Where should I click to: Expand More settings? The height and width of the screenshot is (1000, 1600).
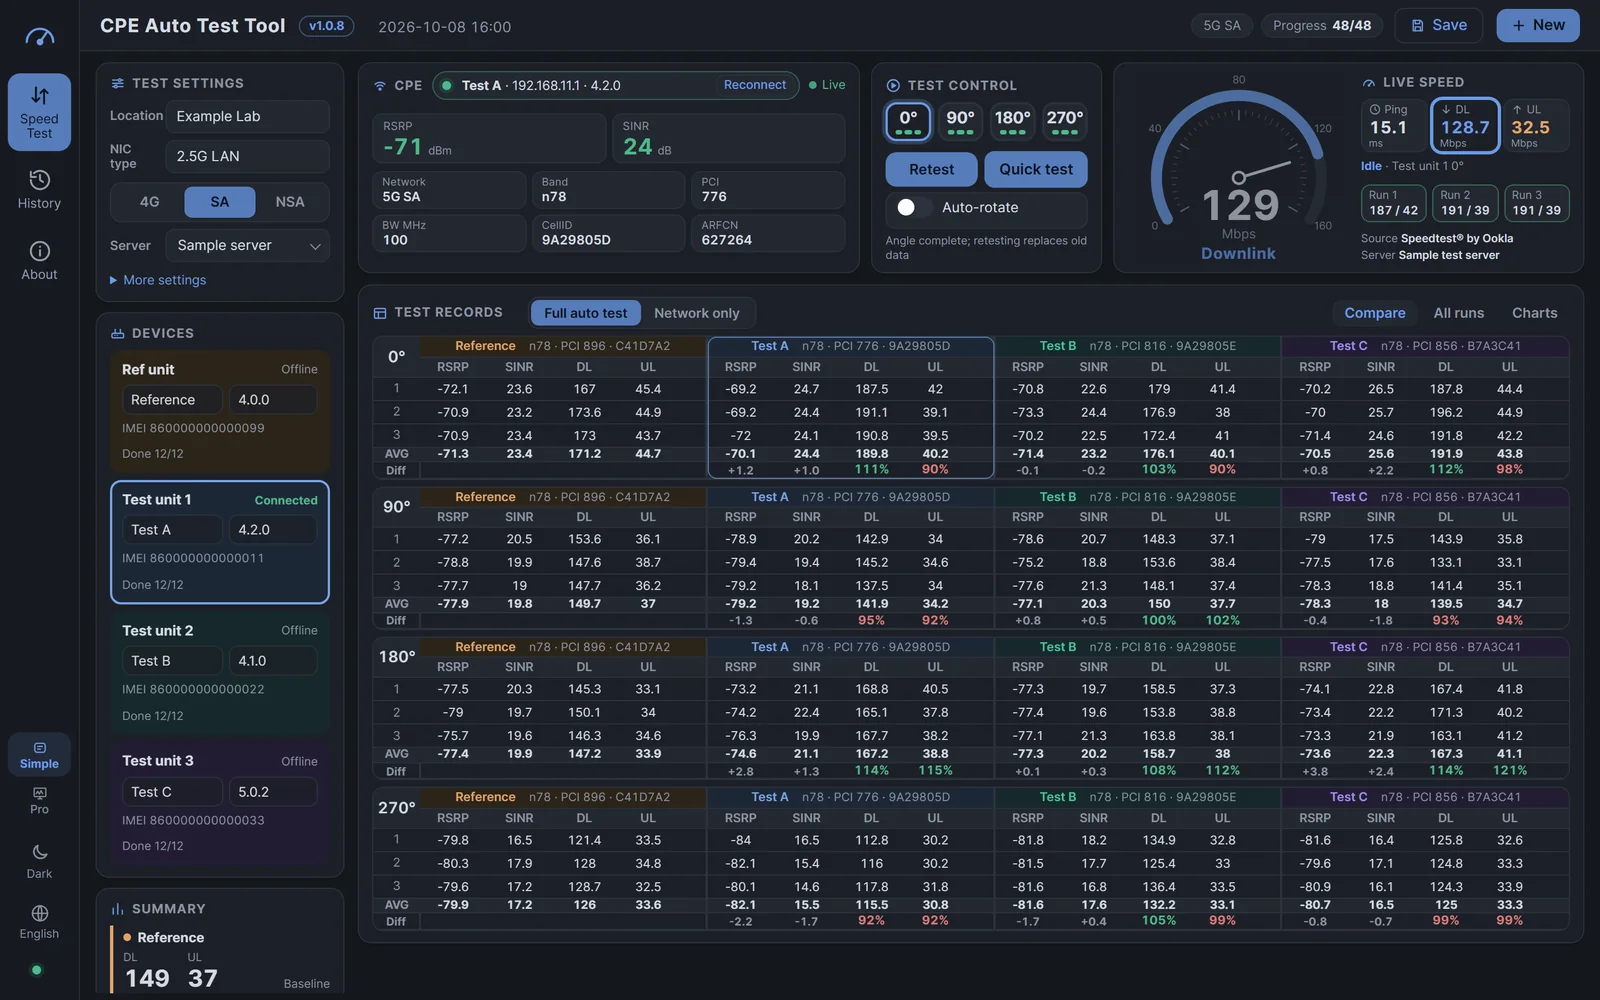click(158, 280)
